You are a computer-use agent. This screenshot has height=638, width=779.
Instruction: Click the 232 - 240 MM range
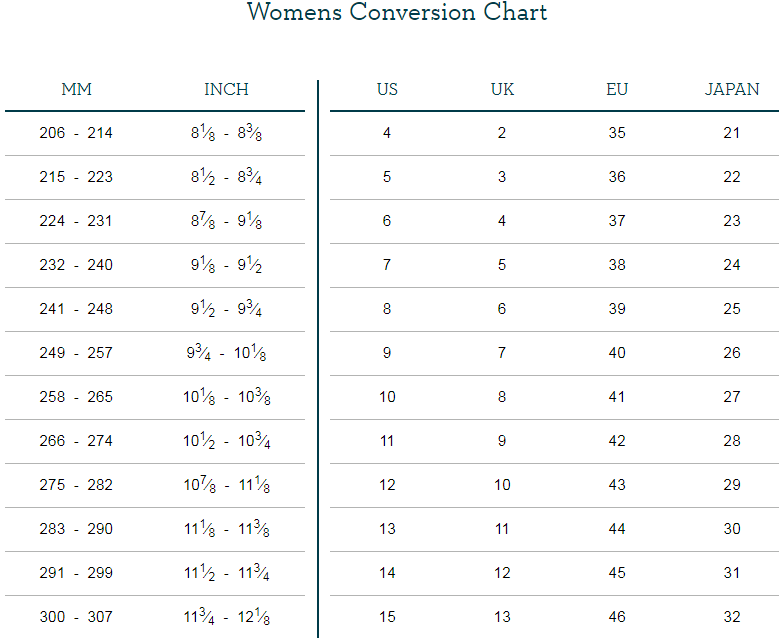pos(76,265)
